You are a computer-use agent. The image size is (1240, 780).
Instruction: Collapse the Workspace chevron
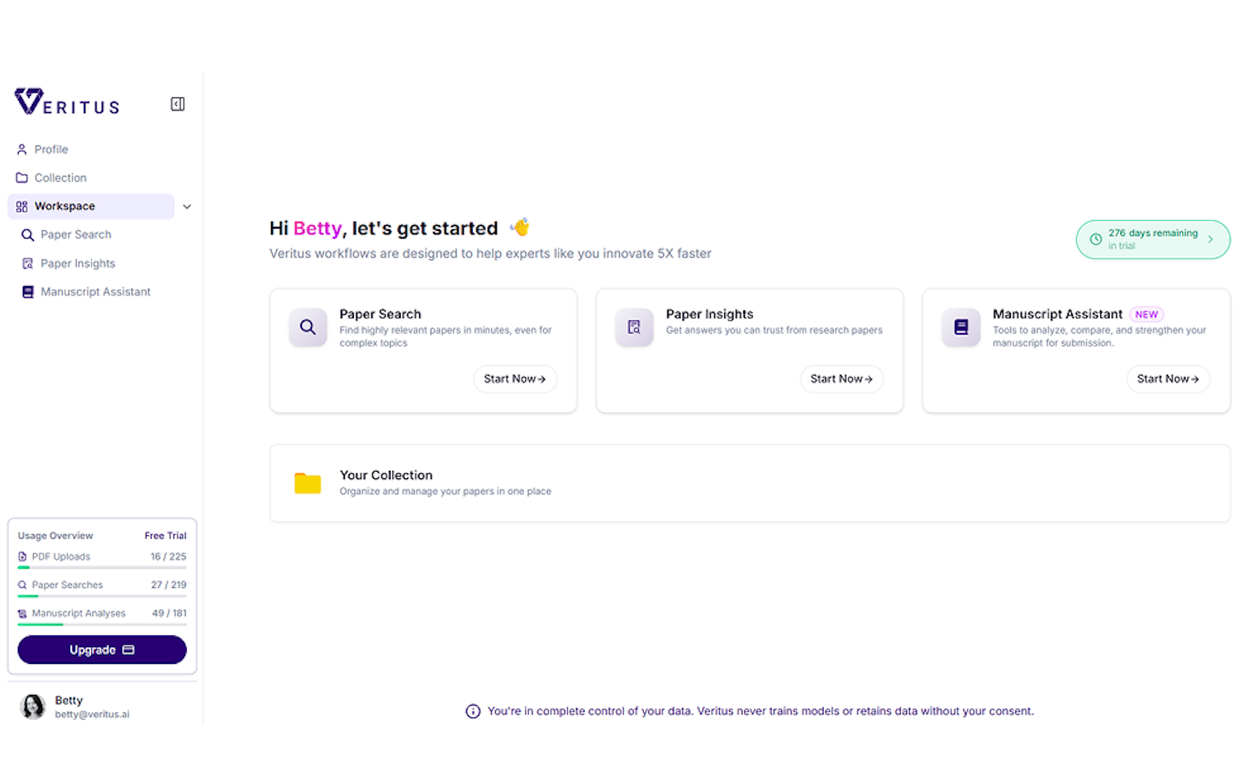(x=187, y=207)
